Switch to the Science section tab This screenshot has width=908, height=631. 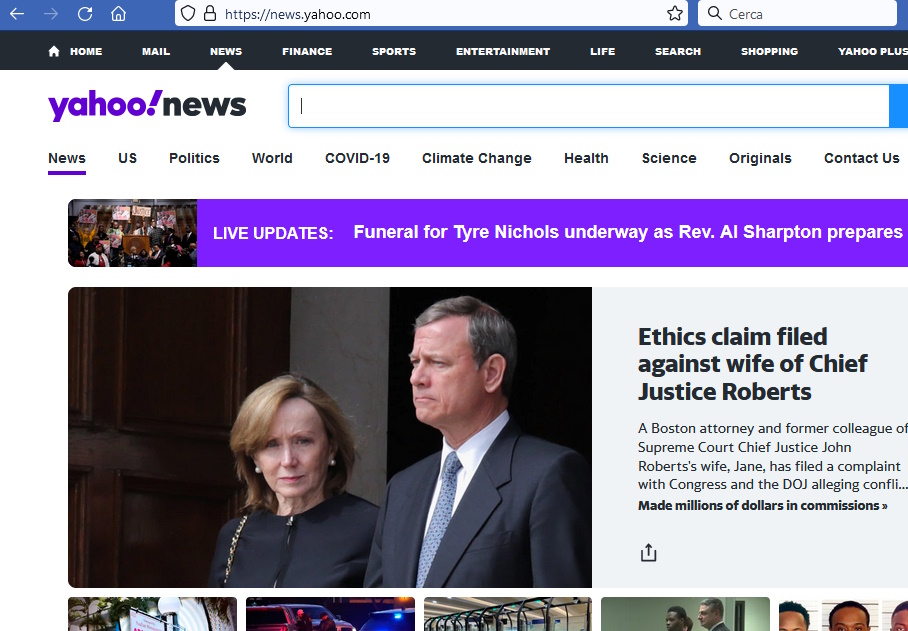pyautogui.click(x=669, y=158)
